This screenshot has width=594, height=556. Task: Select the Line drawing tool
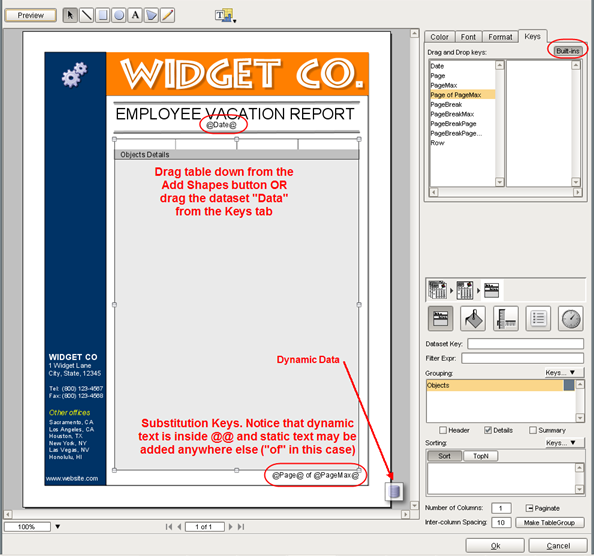87,15
